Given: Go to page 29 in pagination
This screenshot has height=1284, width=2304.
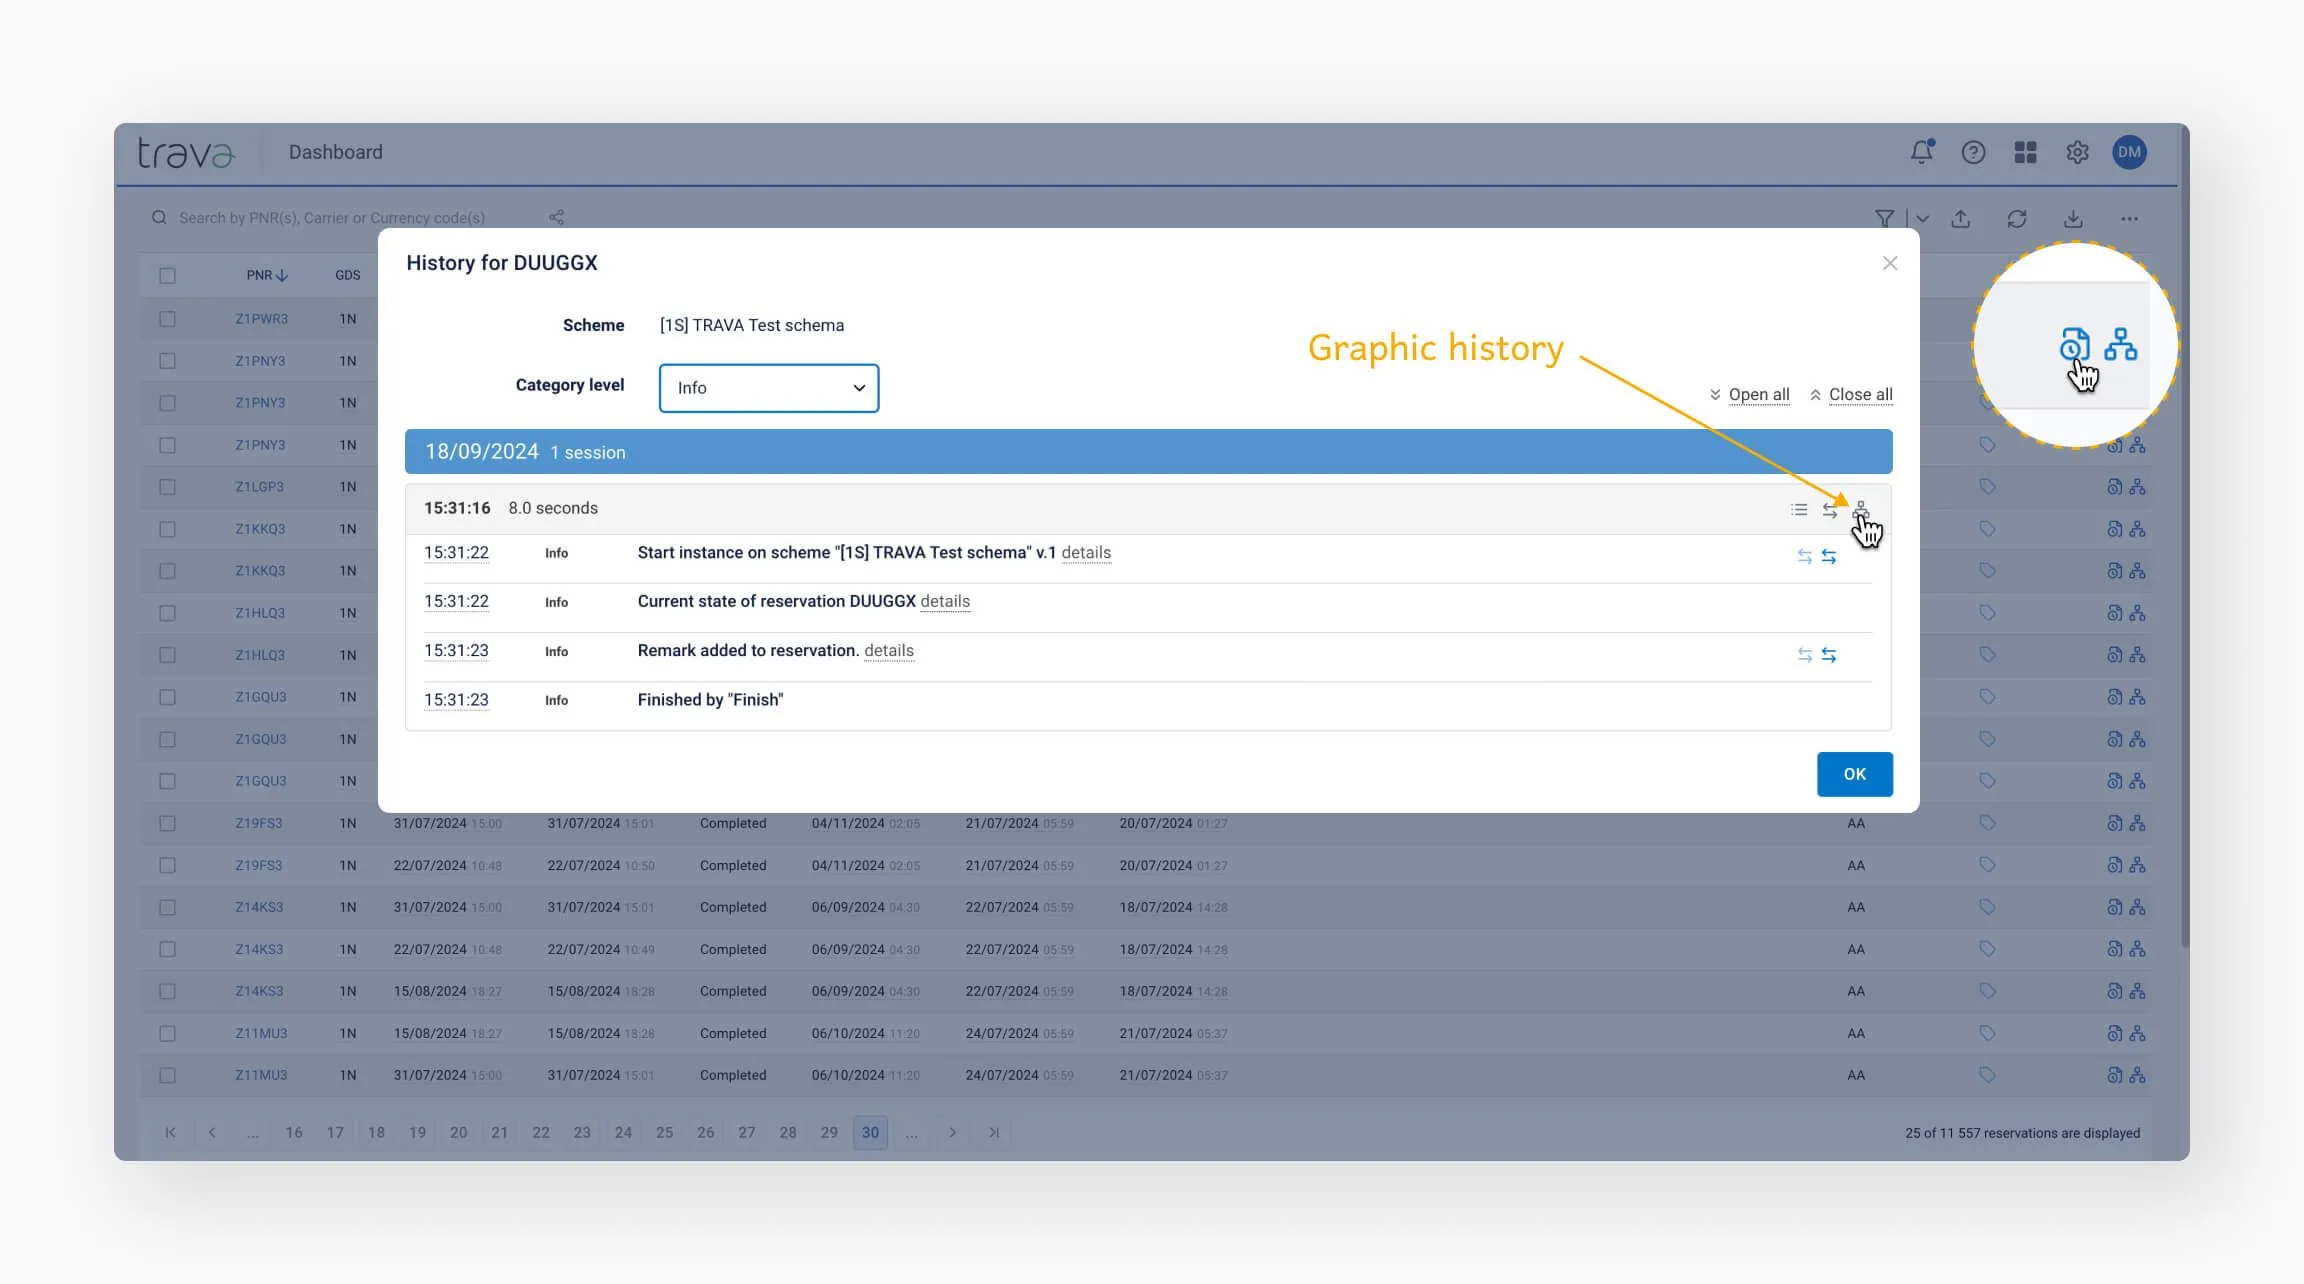Looking at the screenshot, I should point(828,1132).
